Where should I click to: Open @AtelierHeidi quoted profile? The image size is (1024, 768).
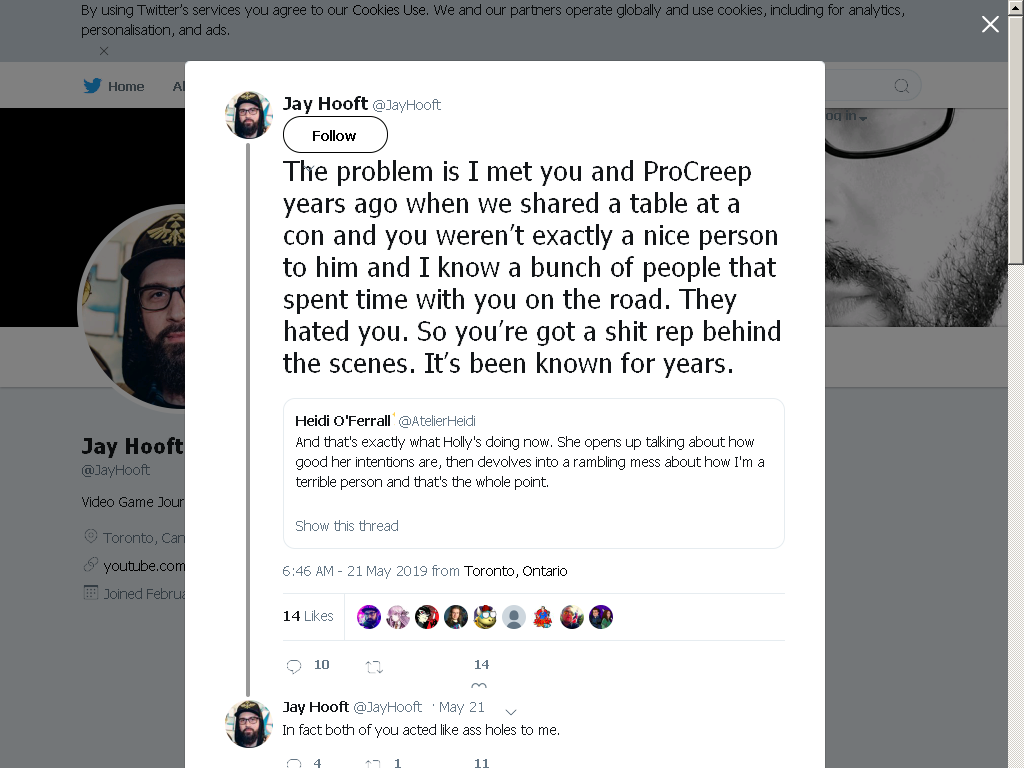coord(437,421)
